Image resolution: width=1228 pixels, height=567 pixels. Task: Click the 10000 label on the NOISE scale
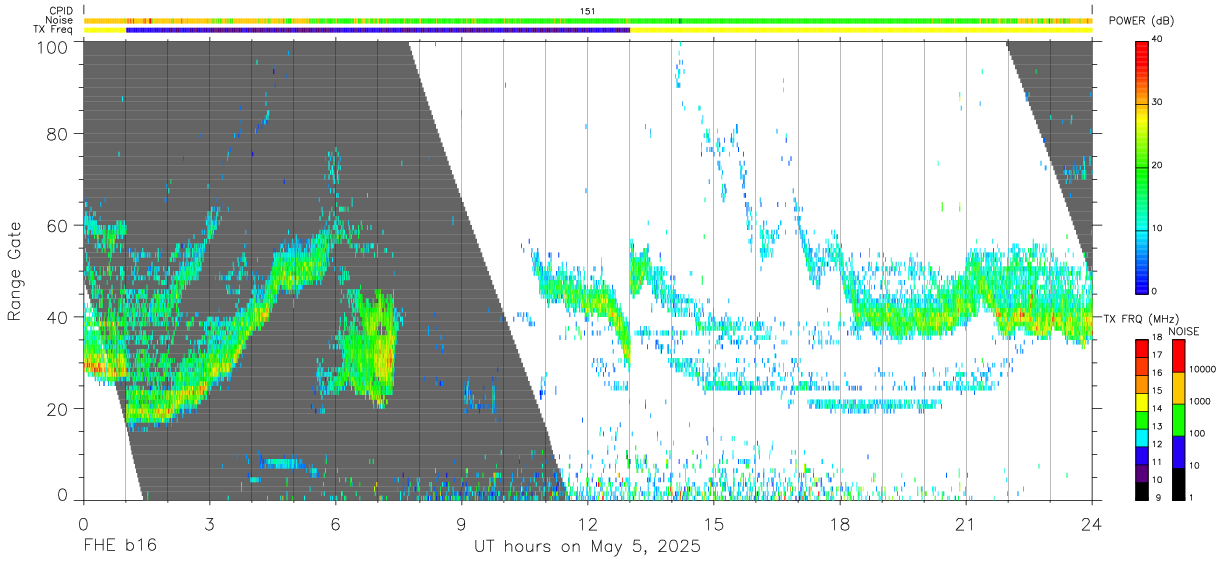click(x=1204, y=369)
